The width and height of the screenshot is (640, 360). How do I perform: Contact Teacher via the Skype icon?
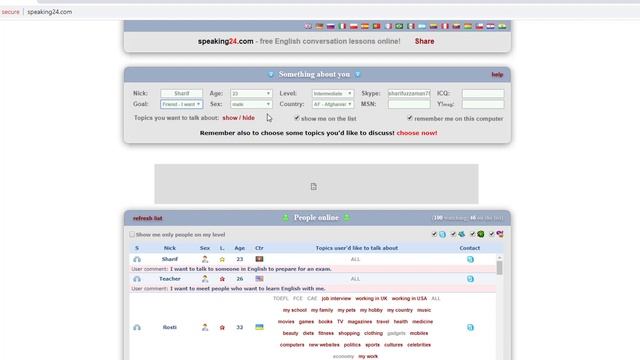470,279
